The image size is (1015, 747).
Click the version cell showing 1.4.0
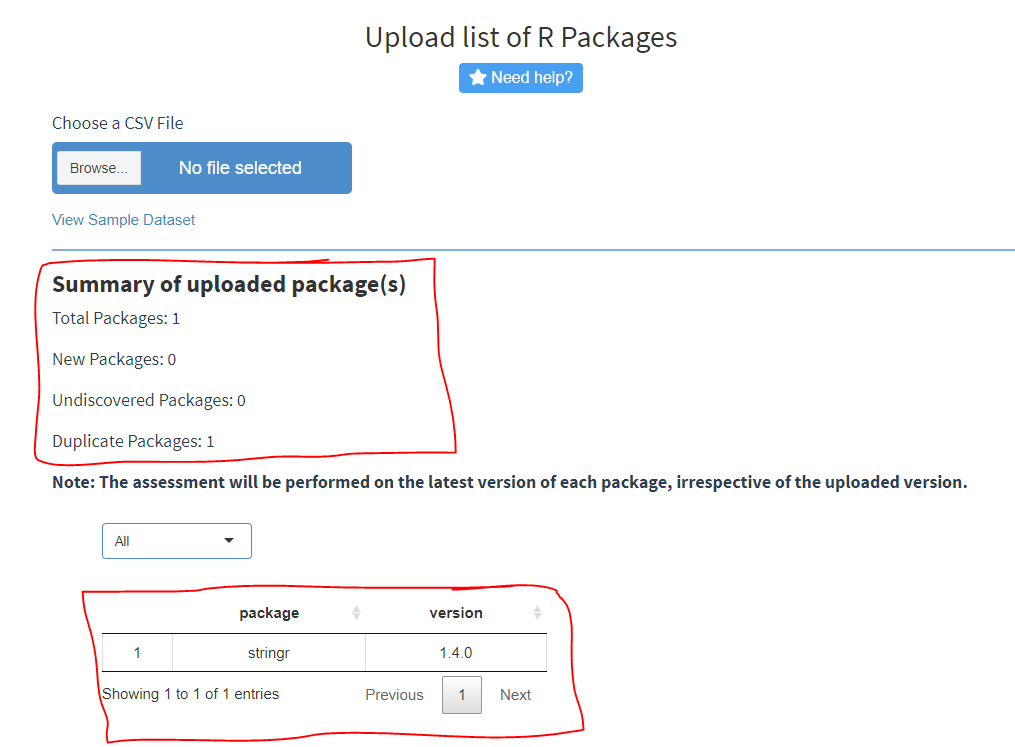pyautogui.click(x=456, y=652)
